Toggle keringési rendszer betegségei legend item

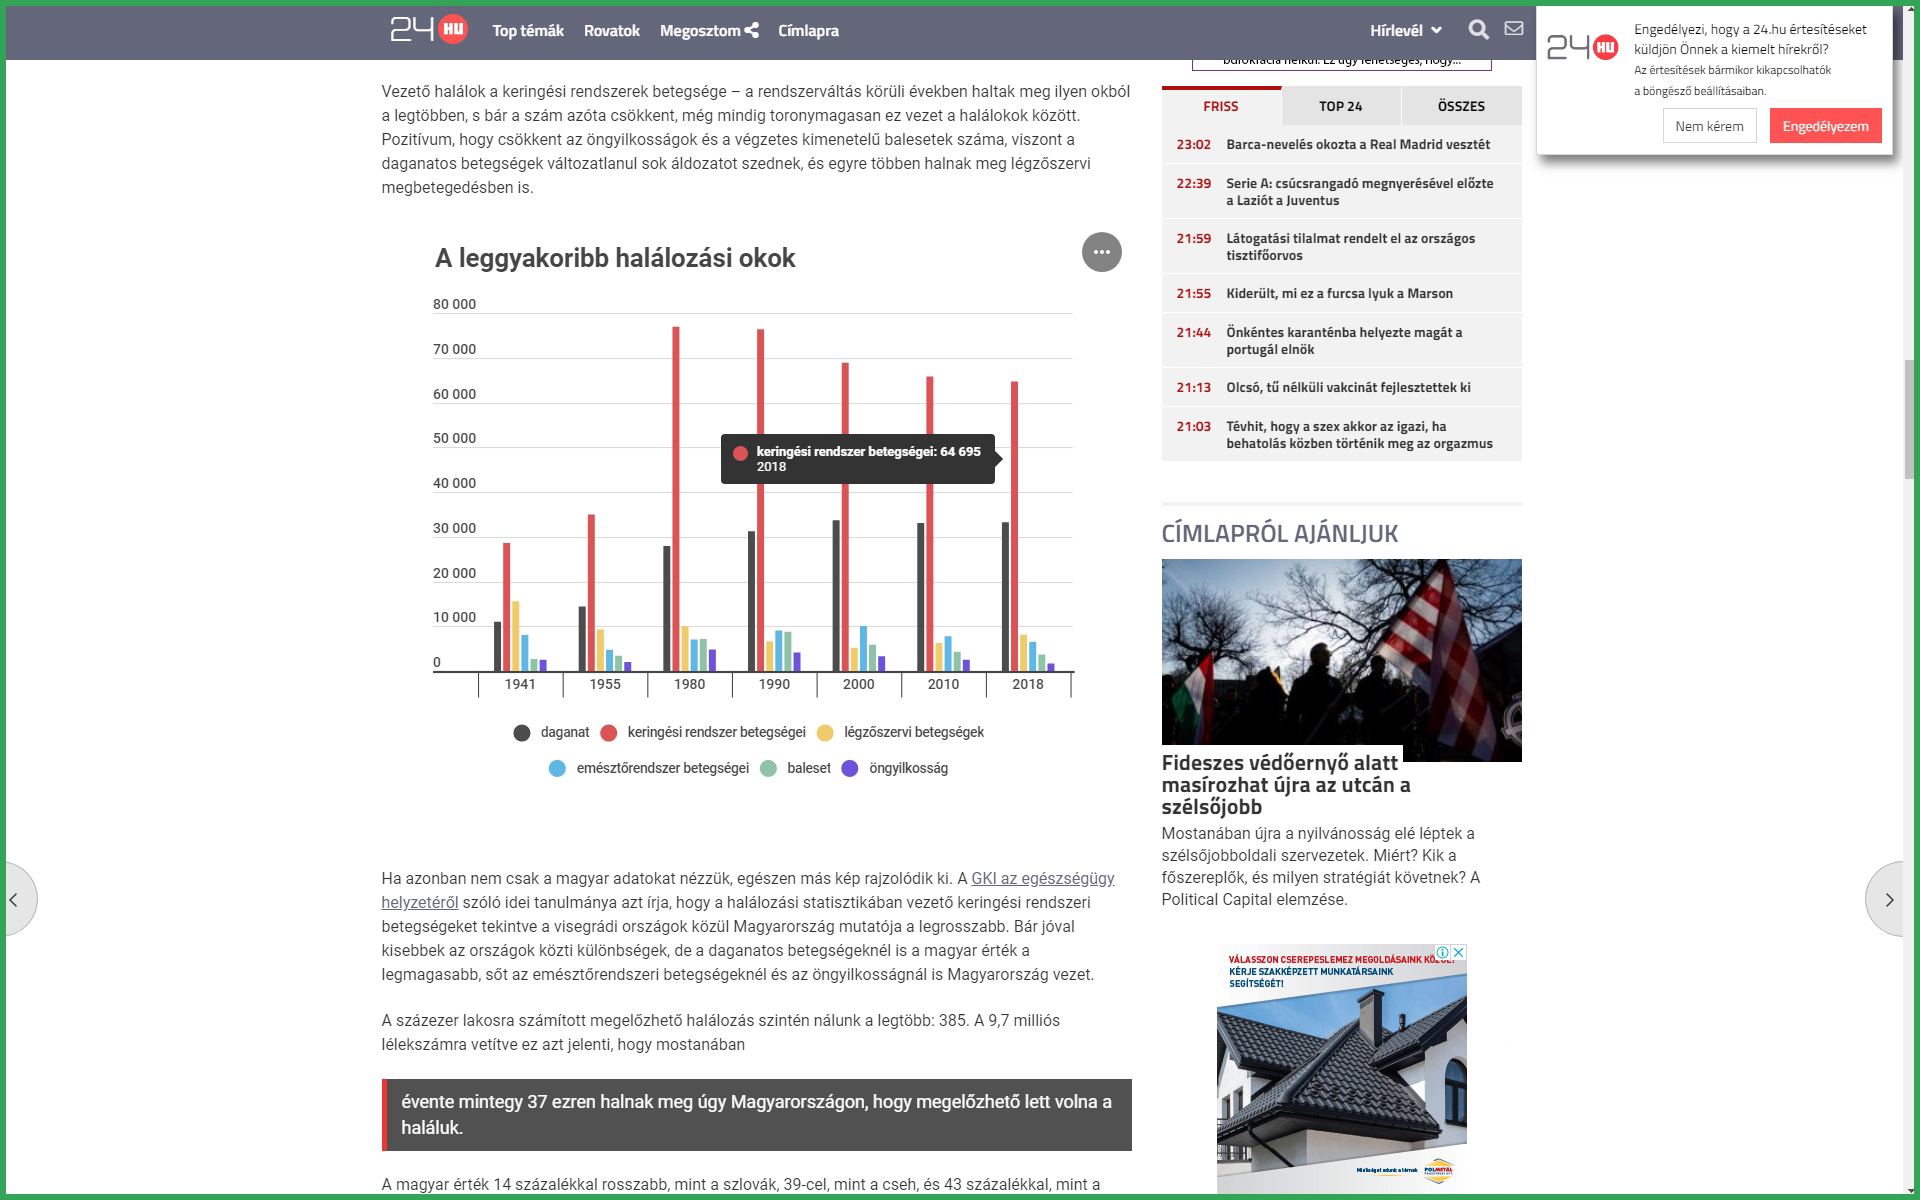click(703, 732)
